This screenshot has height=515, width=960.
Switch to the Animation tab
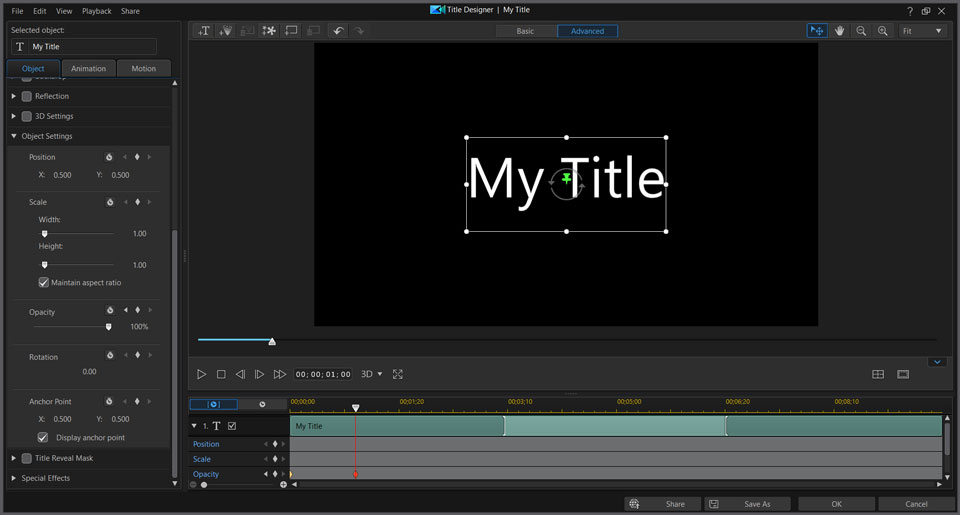coord(89,69)
